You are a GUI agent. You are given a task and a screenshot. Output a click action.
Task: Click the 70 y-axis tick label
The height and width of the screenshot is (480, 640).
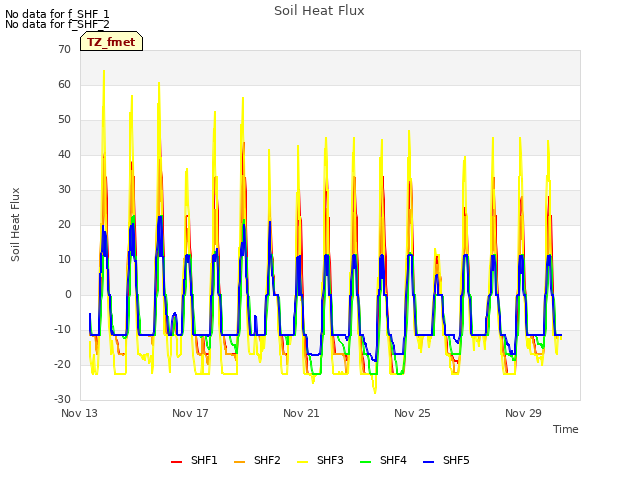click(x=64, y=49)
